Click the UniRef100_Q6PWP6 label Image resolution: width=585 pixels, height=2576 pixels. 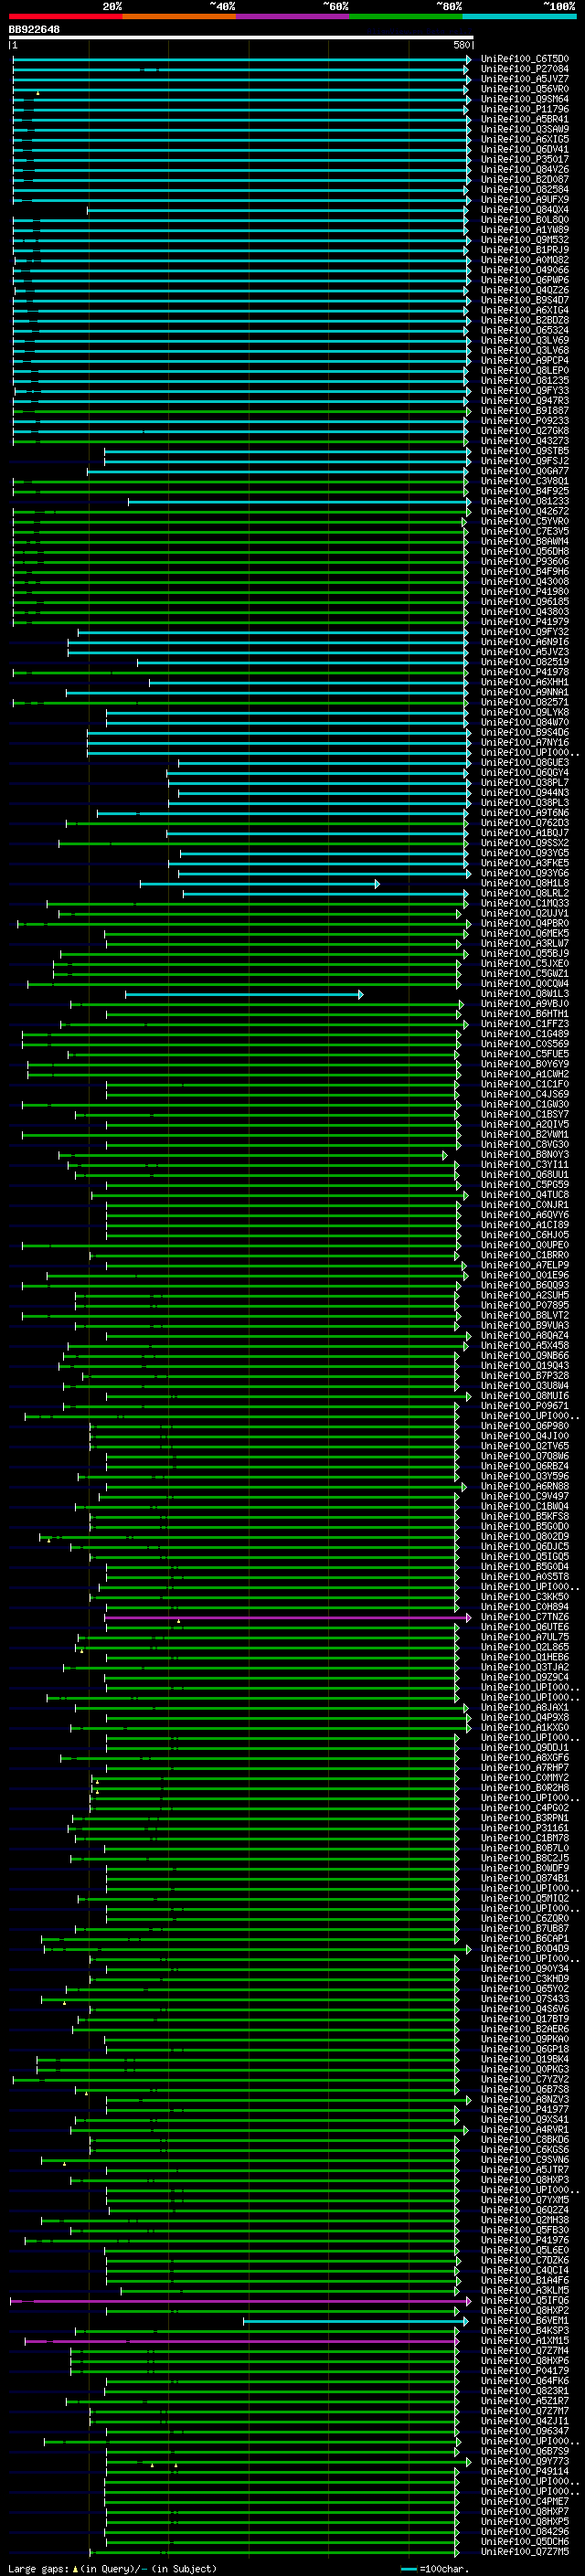(525, 280)
